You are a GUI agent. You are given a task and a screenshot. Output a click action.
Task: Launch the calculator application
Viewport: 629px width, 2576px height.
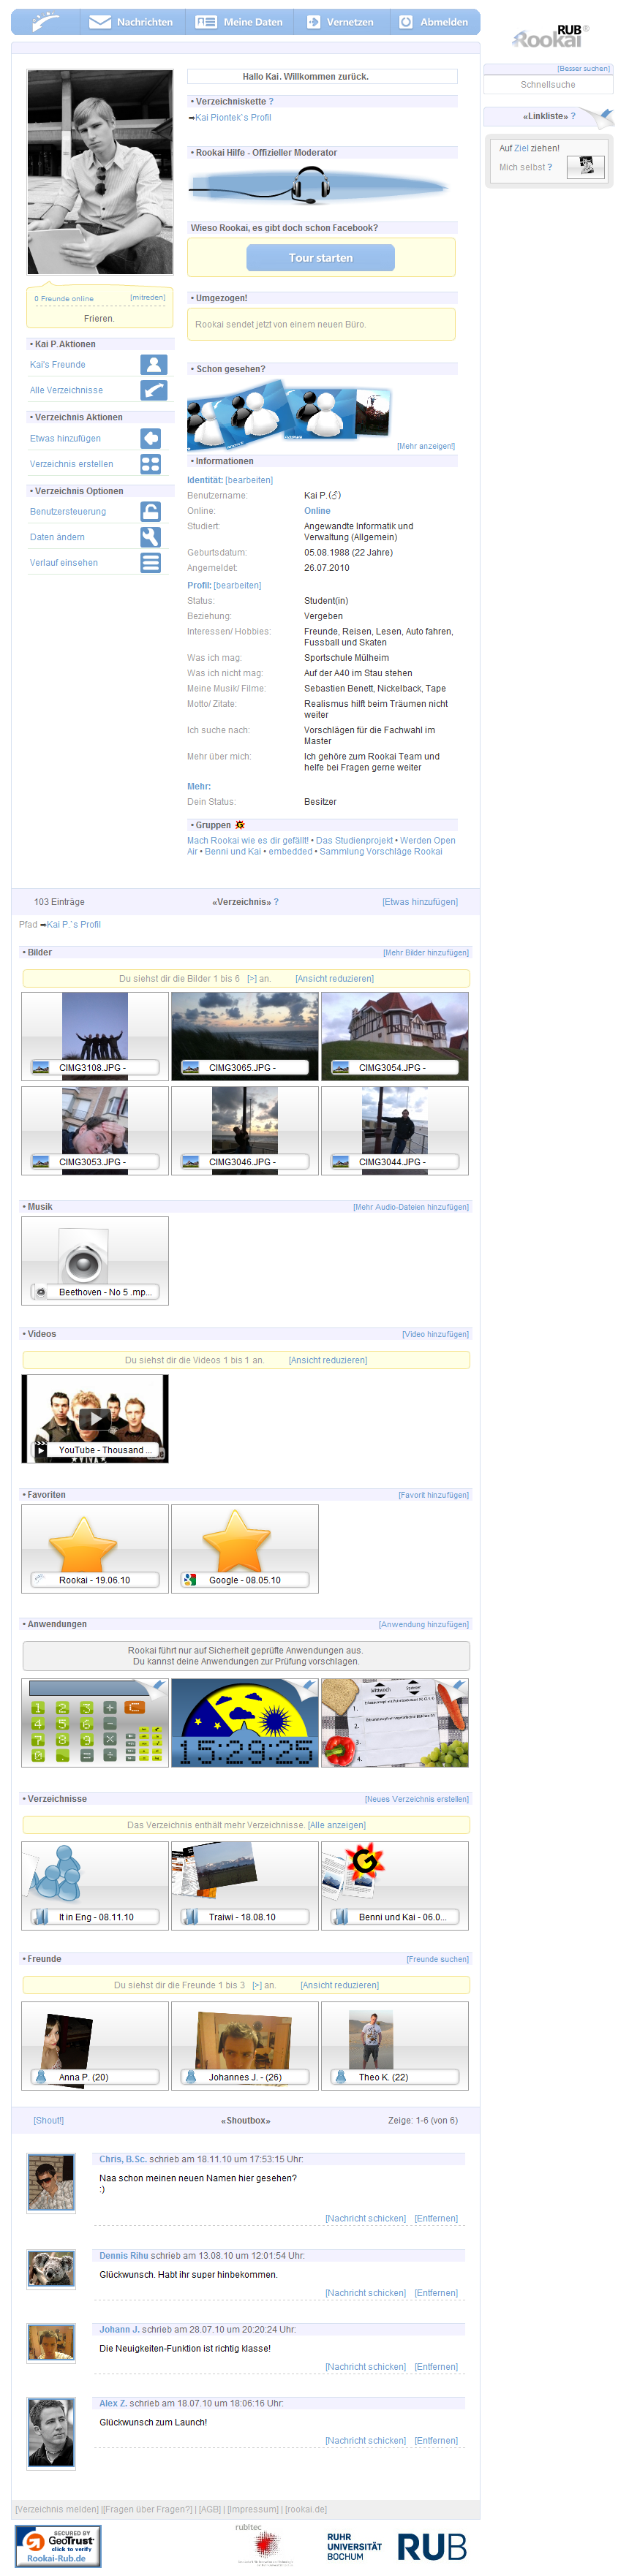95,1723
